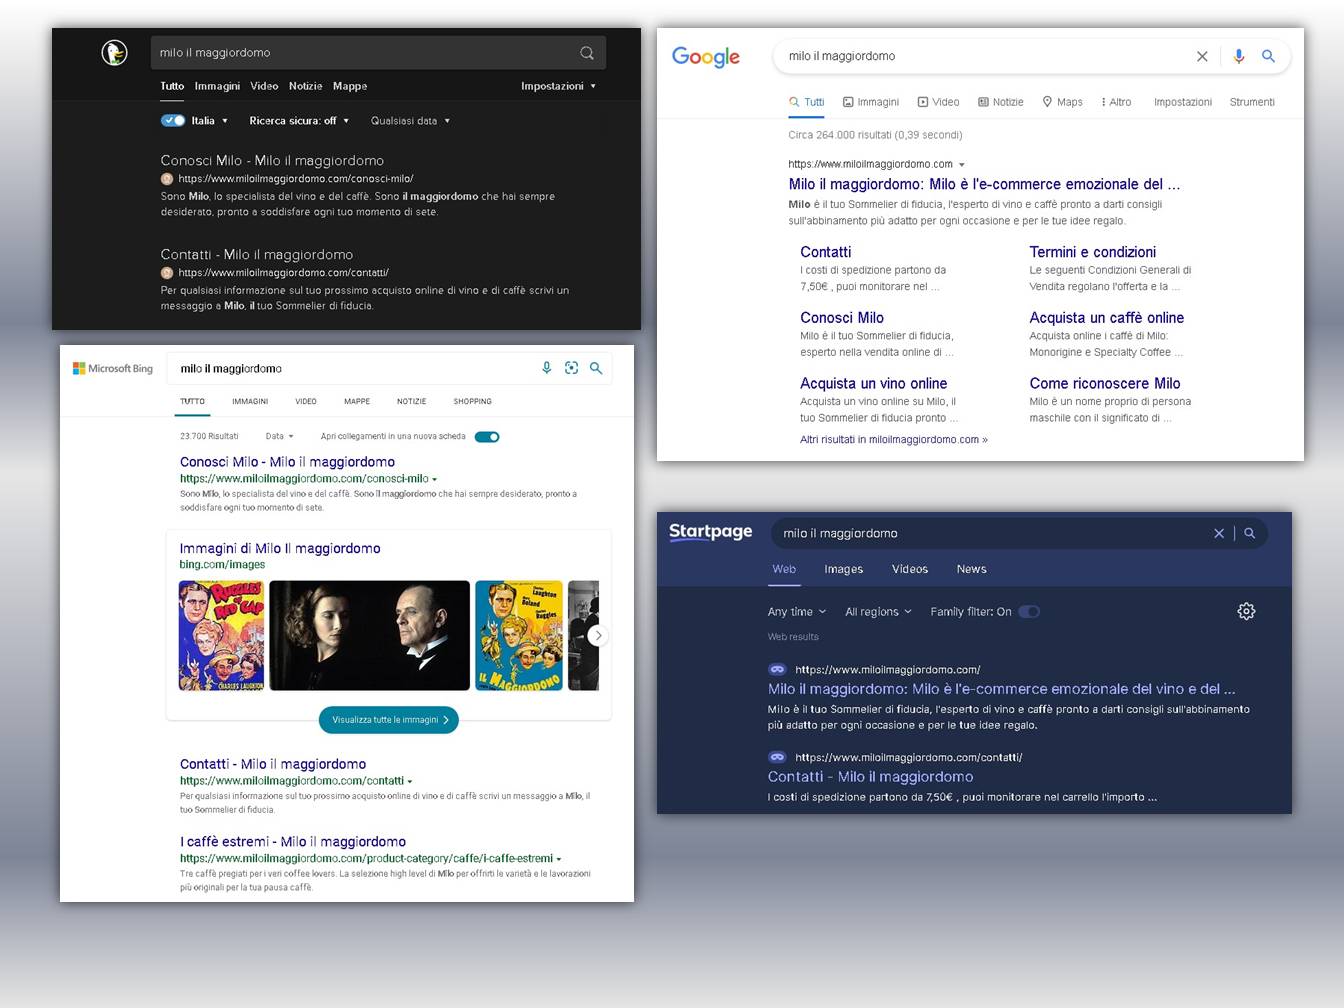The width and height of the screenshot is (1344, 1008).
Task: Click Visualizza tutte le immagini button
Action: click(x=389, y=720)
